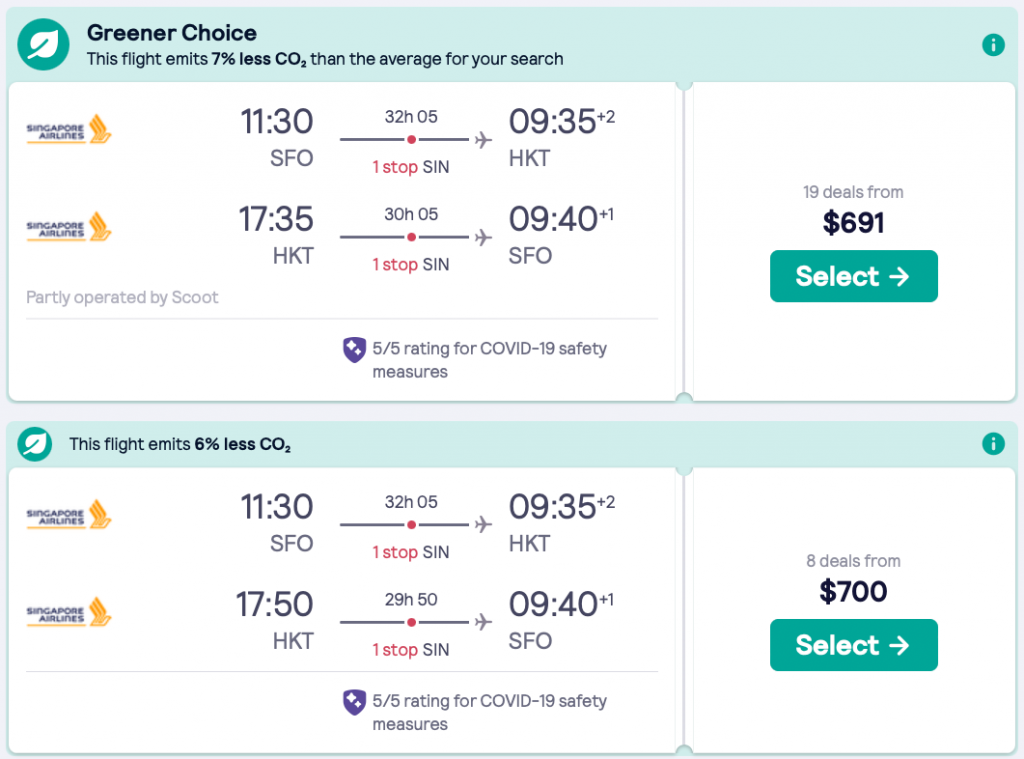Click Singapore Airlines logo on 17:35 return flight
1024x759 pixels.
(69, 227)
